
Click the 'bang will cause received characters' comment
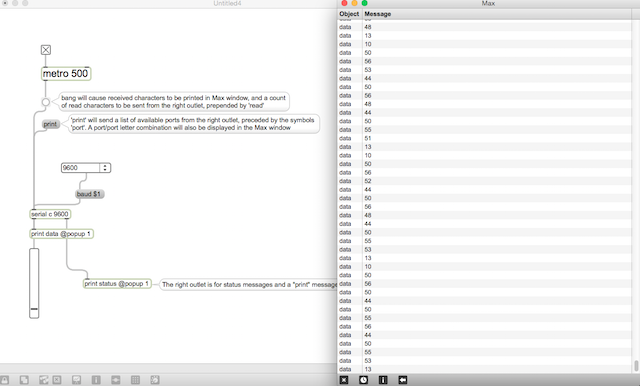(x=174, y=102)
